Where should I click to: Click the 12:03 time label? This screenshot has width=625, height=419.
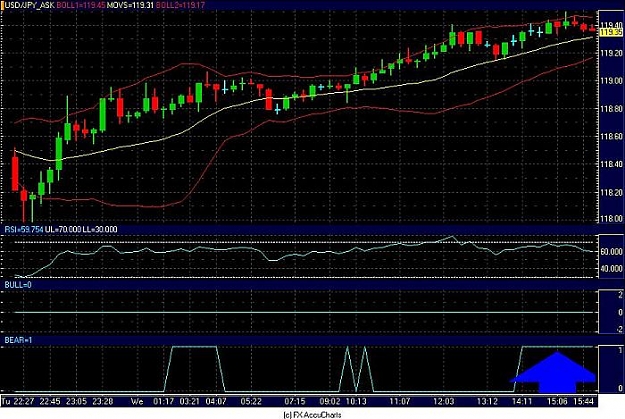click(444, 401)
